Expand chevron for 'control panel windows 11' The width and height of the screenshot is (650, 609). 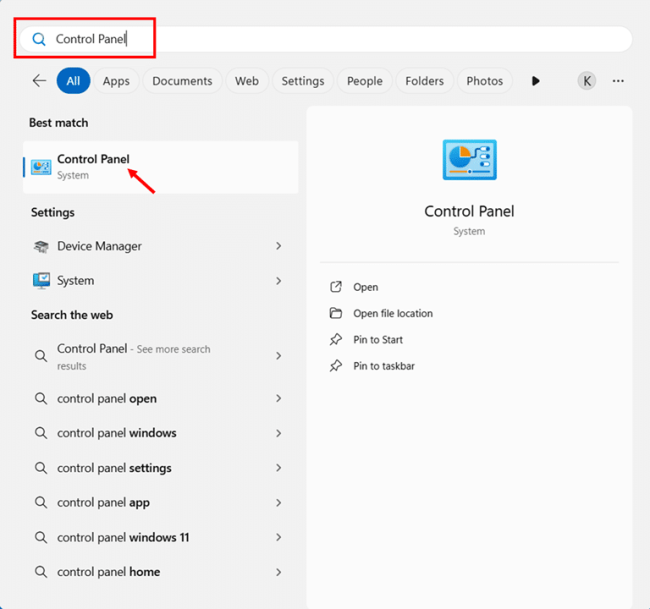tap(279, 537)
